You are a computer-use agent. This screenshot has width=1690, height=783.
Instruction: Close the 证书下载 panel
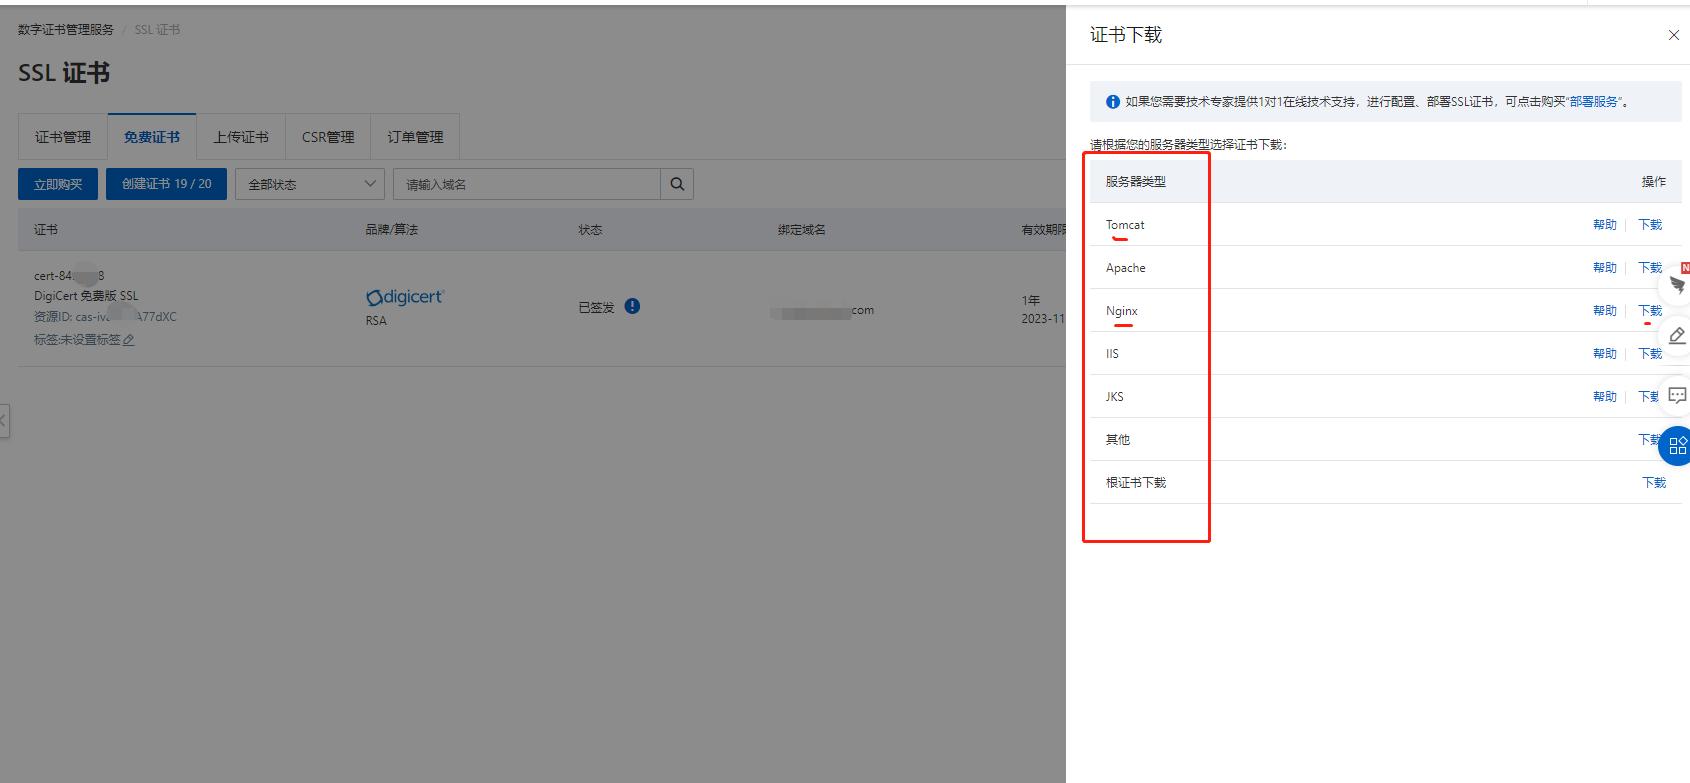[1673, 35]
